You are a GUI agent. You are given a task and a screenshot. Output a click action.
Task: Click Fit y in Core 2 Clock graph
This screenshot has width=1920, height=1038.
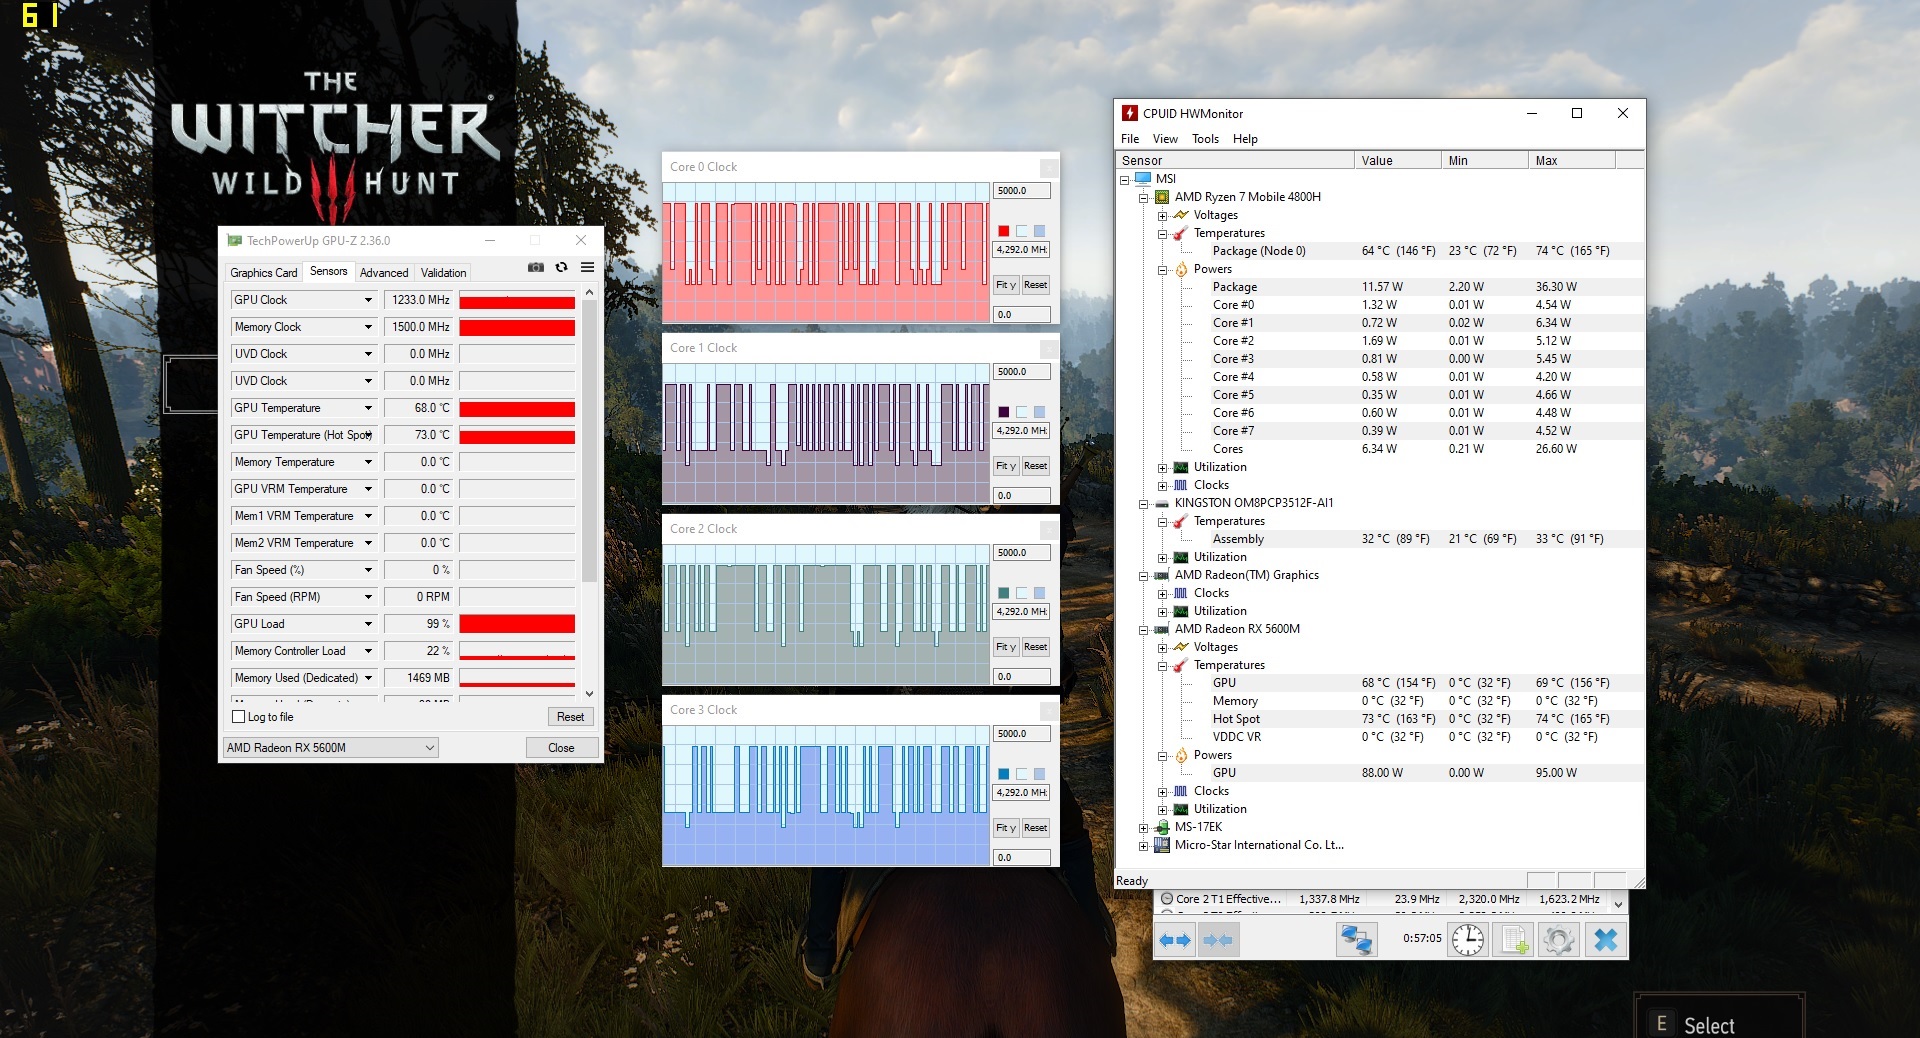point(1006,647)
